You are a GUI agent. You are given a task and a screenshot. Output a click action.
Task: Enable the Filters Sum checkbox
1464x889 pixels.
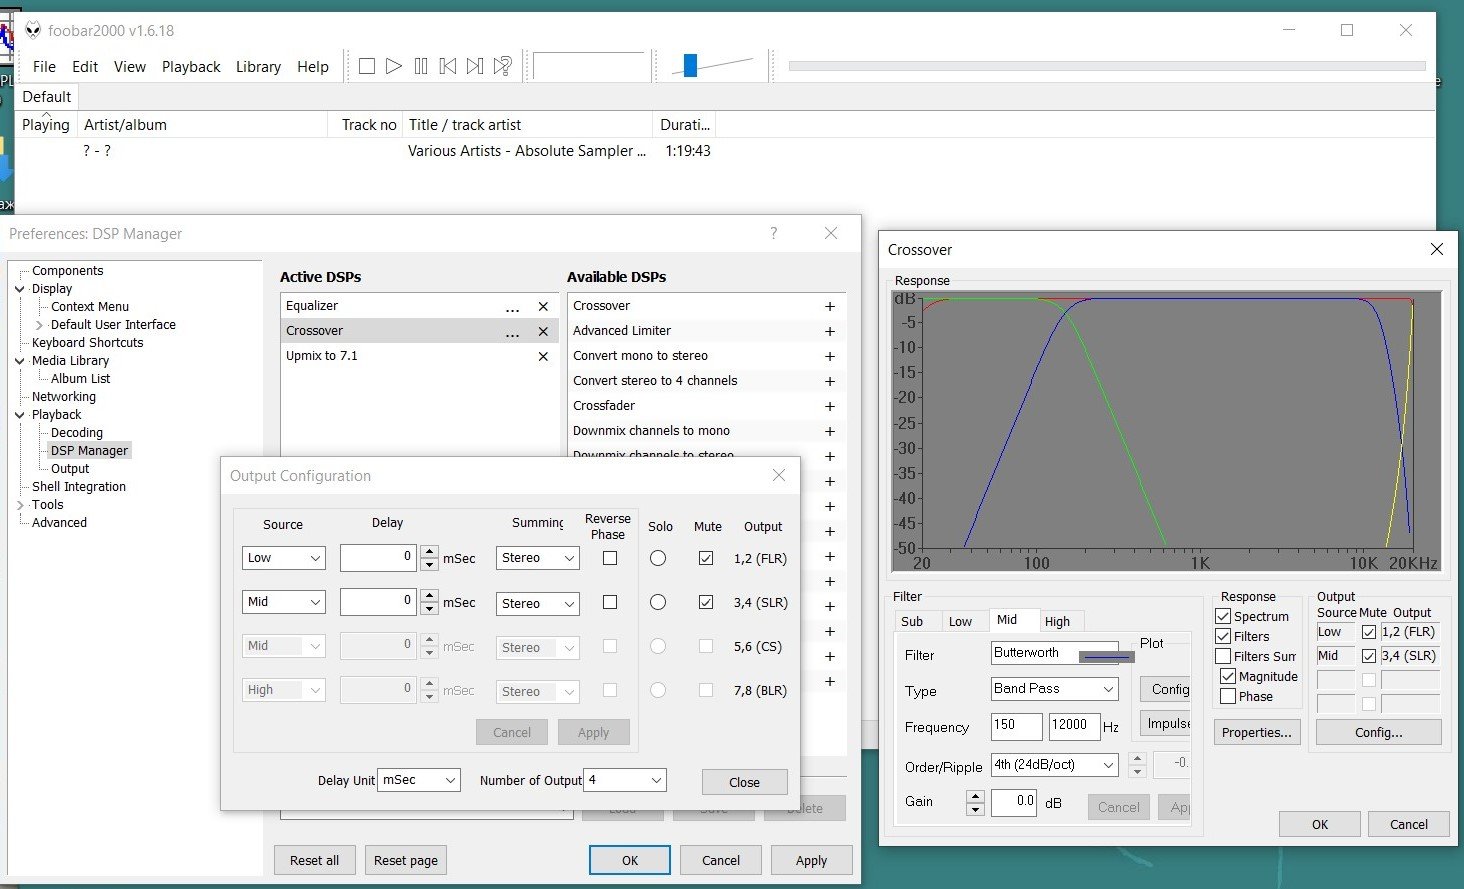(1223, 656)
